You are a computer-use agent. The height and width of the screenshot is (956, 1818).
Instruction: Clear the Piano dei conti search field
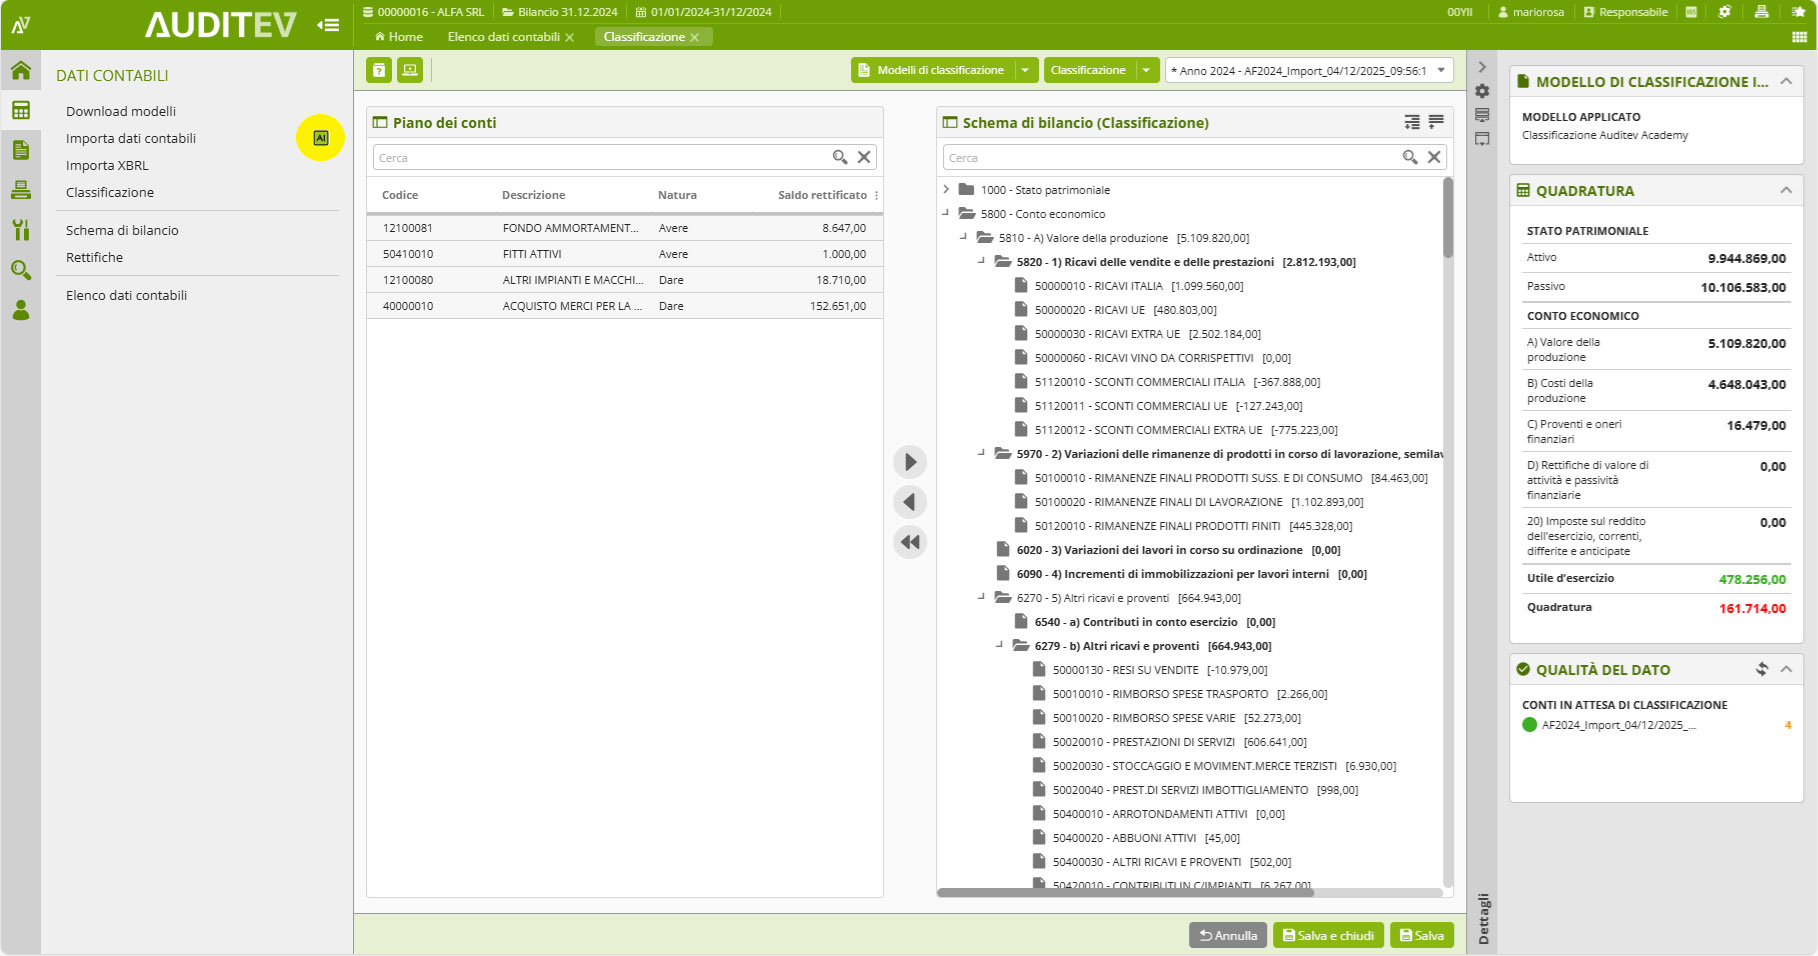(864, 157)
